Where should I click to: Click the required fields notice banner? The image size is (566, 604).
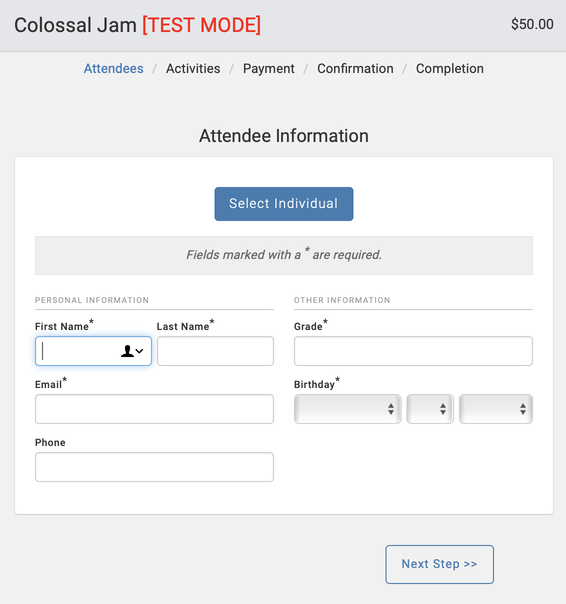284,255
